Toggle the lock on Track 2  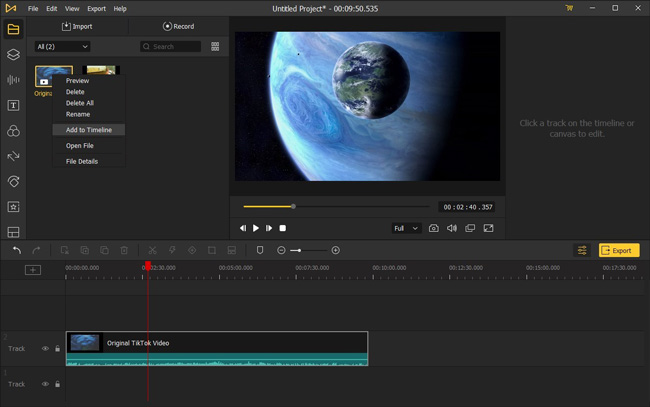pos(58,349)
